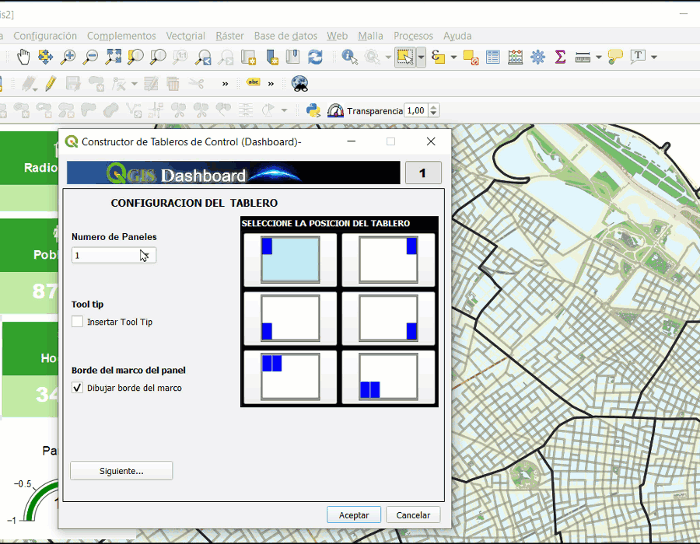
Task: Open the attribute table icon
Action: click(x=493, y=57)
